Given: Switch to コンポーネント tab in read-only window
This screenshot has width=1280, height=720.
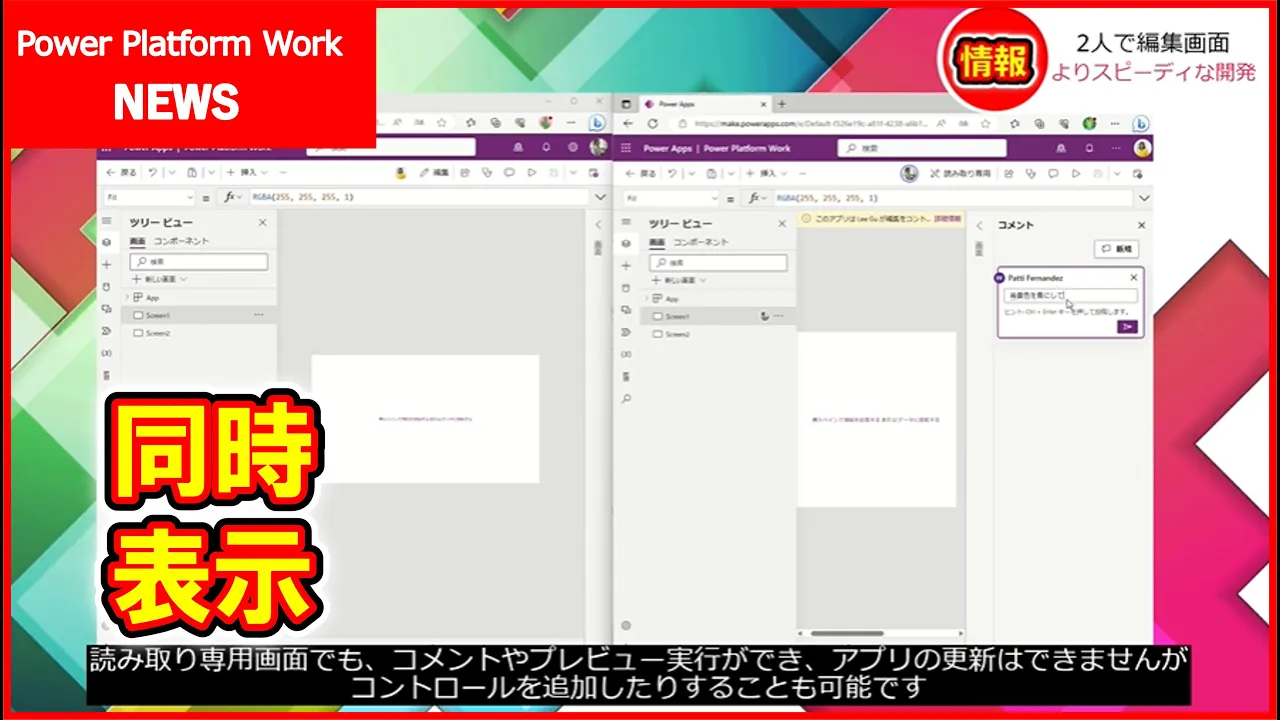Looking at the screenshot, I should [701, 242].
